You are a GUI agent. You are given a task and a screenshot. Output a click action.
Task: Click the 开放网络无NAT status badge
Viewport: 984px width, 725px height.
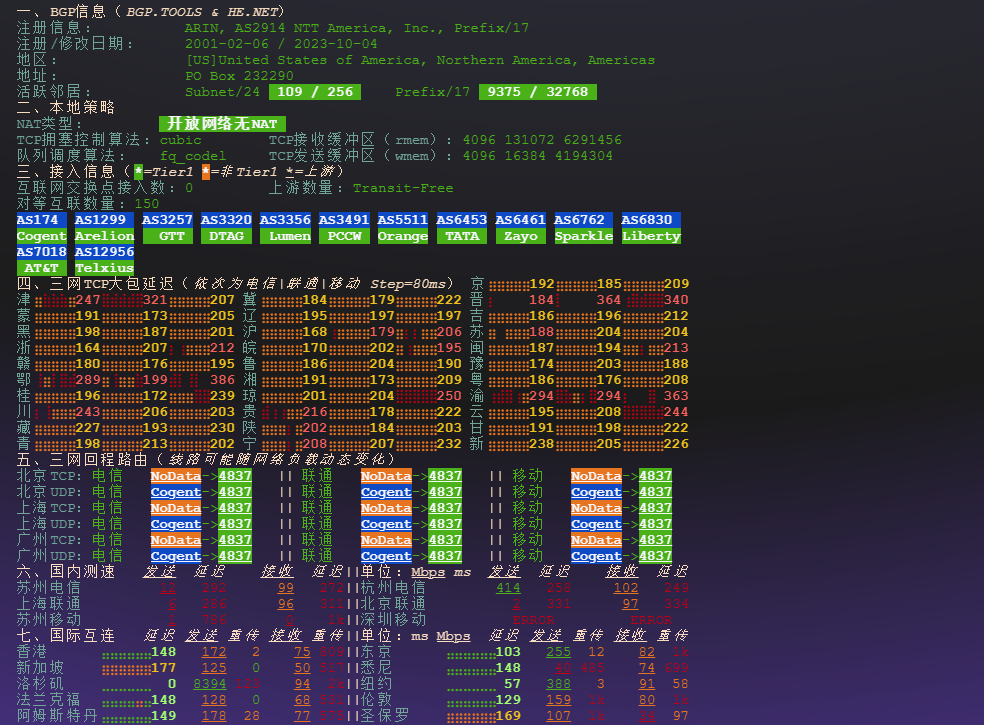pyautogui.click(x=222, y=124)
